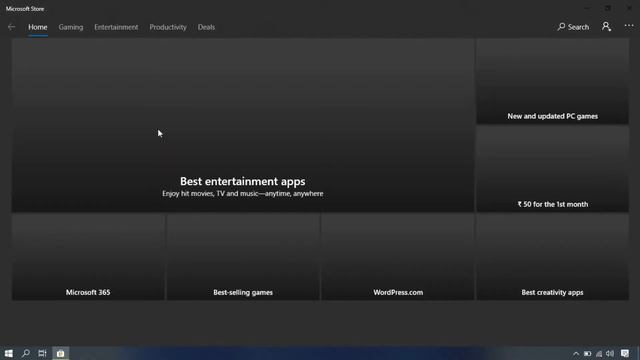Viewport: 640px width, 360px height.
Task: Open the volume speaker icon
Action: 610,354
